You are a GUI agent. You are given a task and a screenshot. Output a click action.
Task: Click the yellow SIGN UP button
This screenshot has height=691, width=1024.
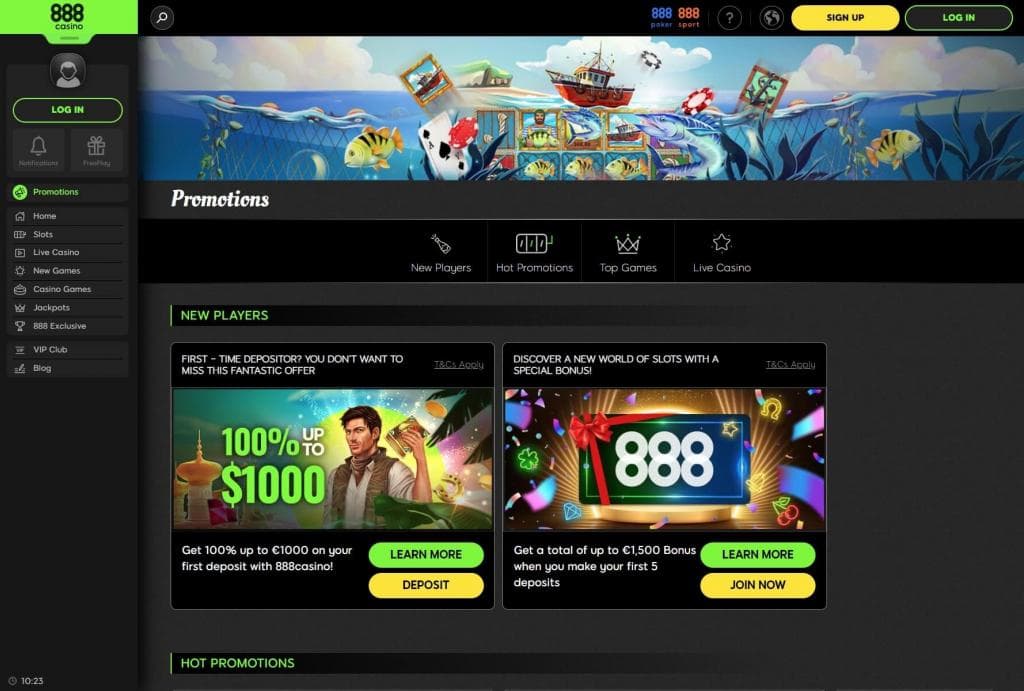coord(845,18)
